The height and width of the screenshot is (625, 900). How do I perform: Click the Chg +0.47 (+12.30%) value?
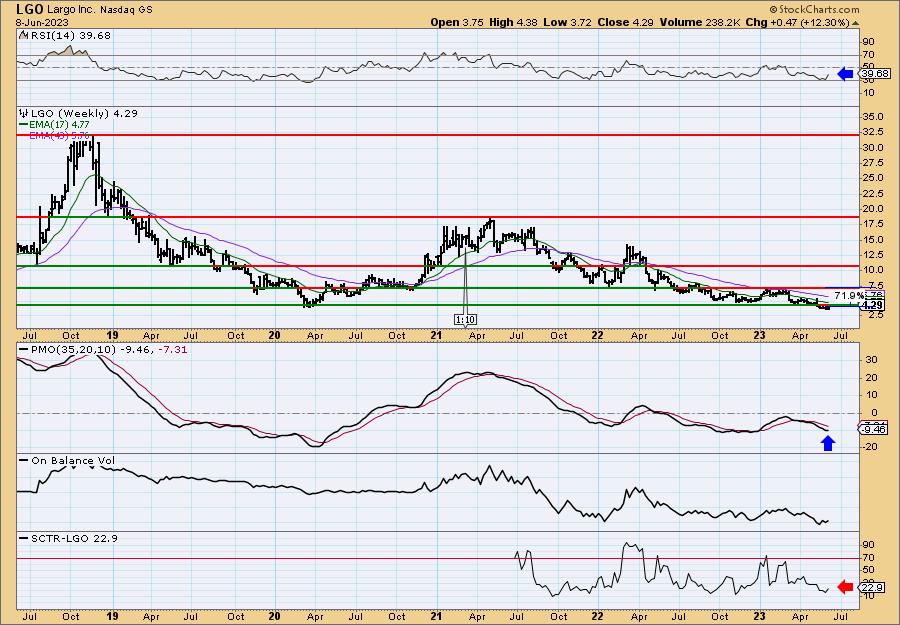coord(797,22)
